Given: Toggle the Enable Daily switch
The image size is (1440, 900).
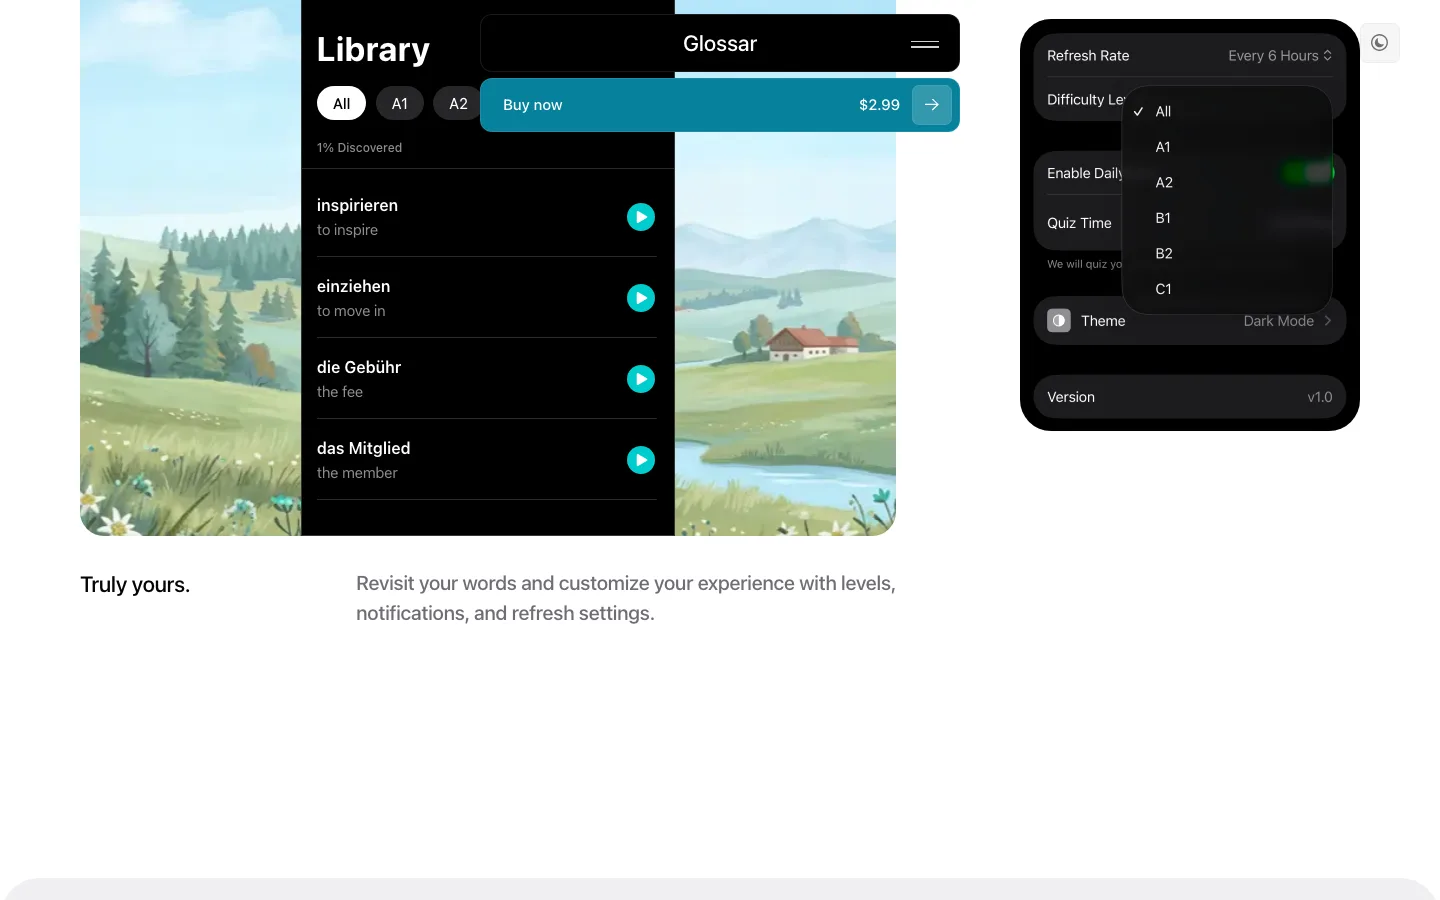Looking at the screenshot, I should [1311, 173].
